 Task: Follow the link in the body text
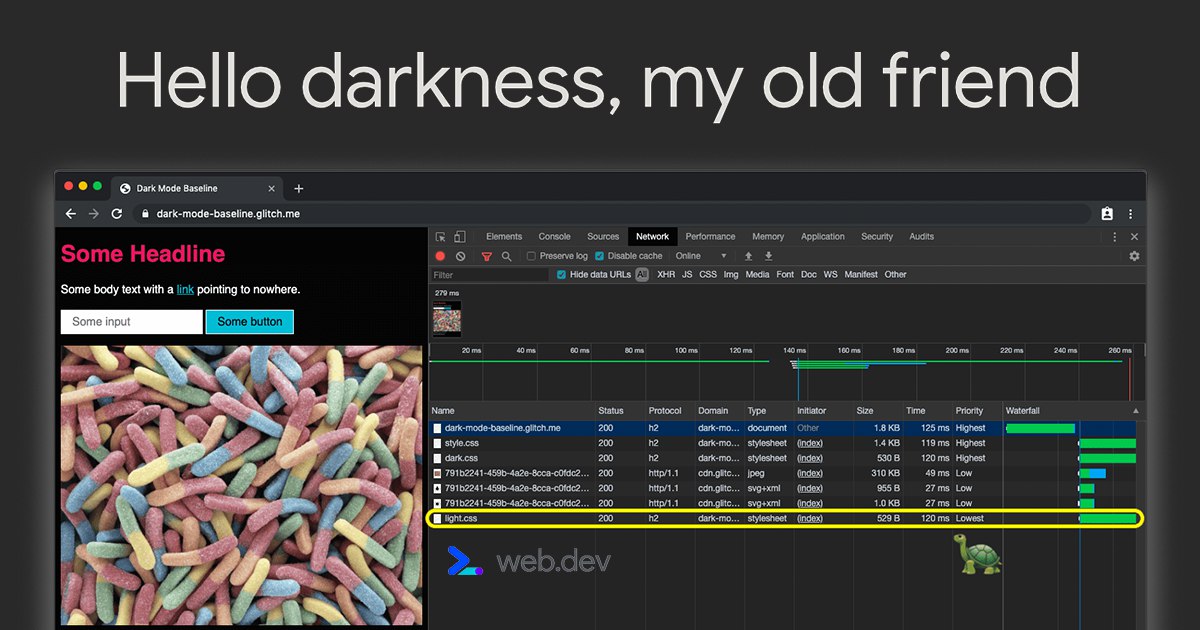coord(185,290)
